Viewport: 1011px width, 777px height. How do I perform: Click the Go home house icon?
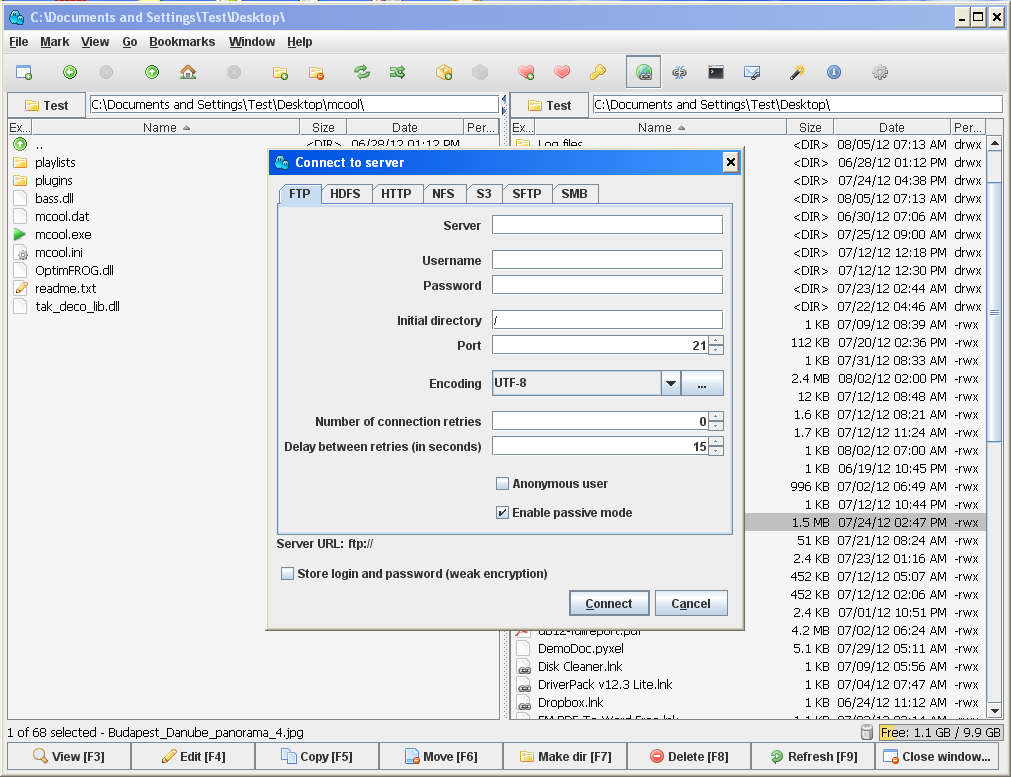(x=187, y=72)
